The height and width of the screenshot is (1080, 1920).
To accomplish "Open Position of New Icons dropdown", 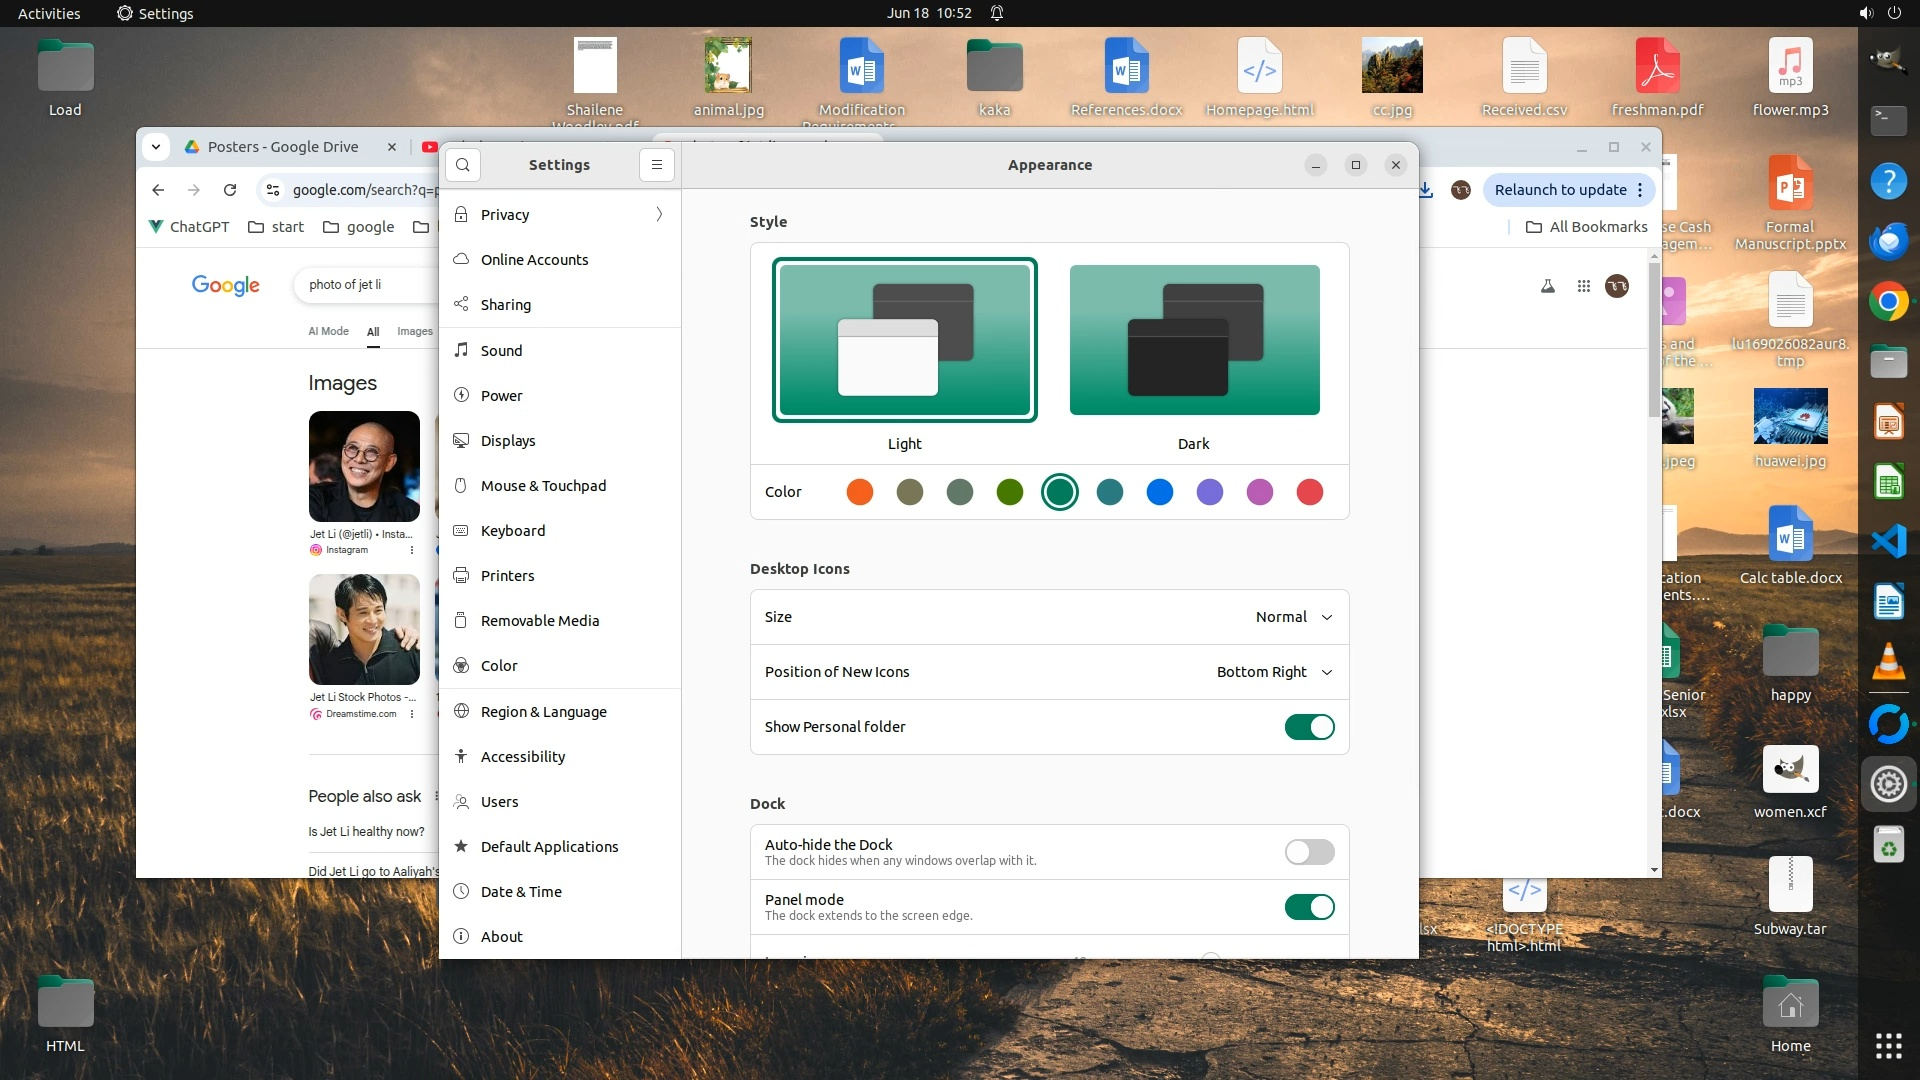I will 1274,672.
